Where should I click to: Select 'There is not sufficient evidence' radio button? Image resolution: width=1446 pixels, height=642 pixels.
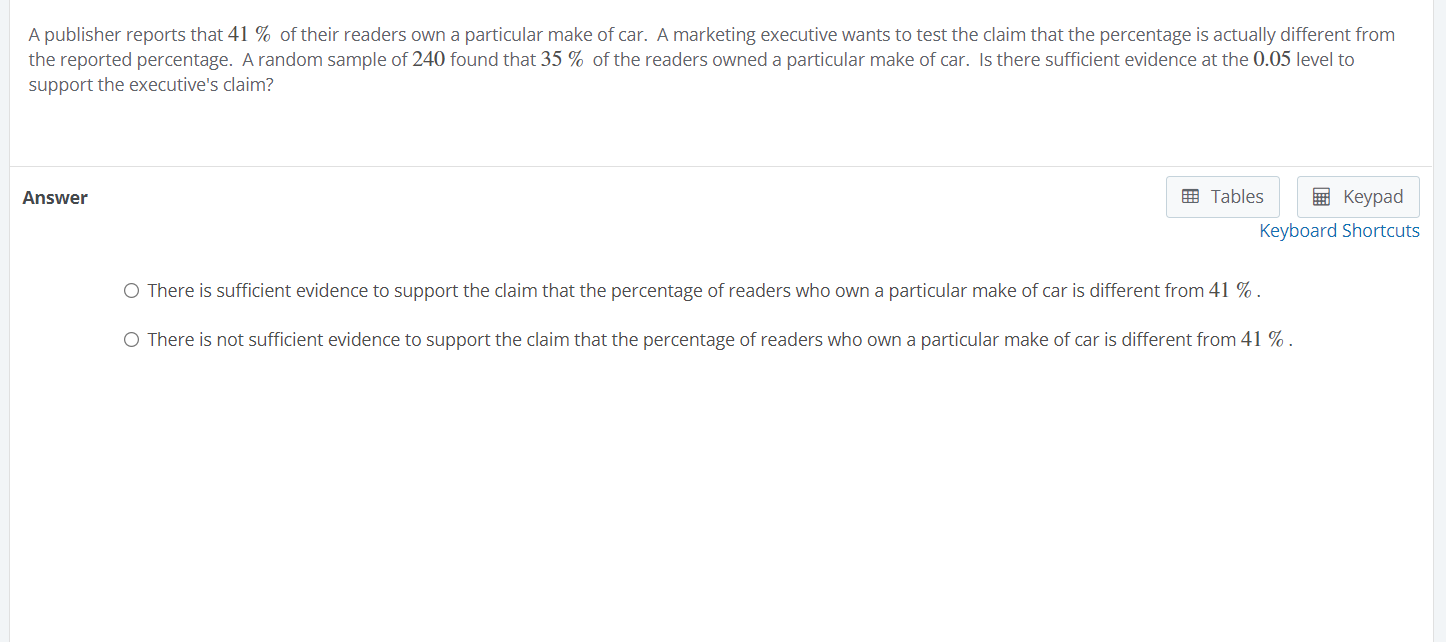click(132, 340)
